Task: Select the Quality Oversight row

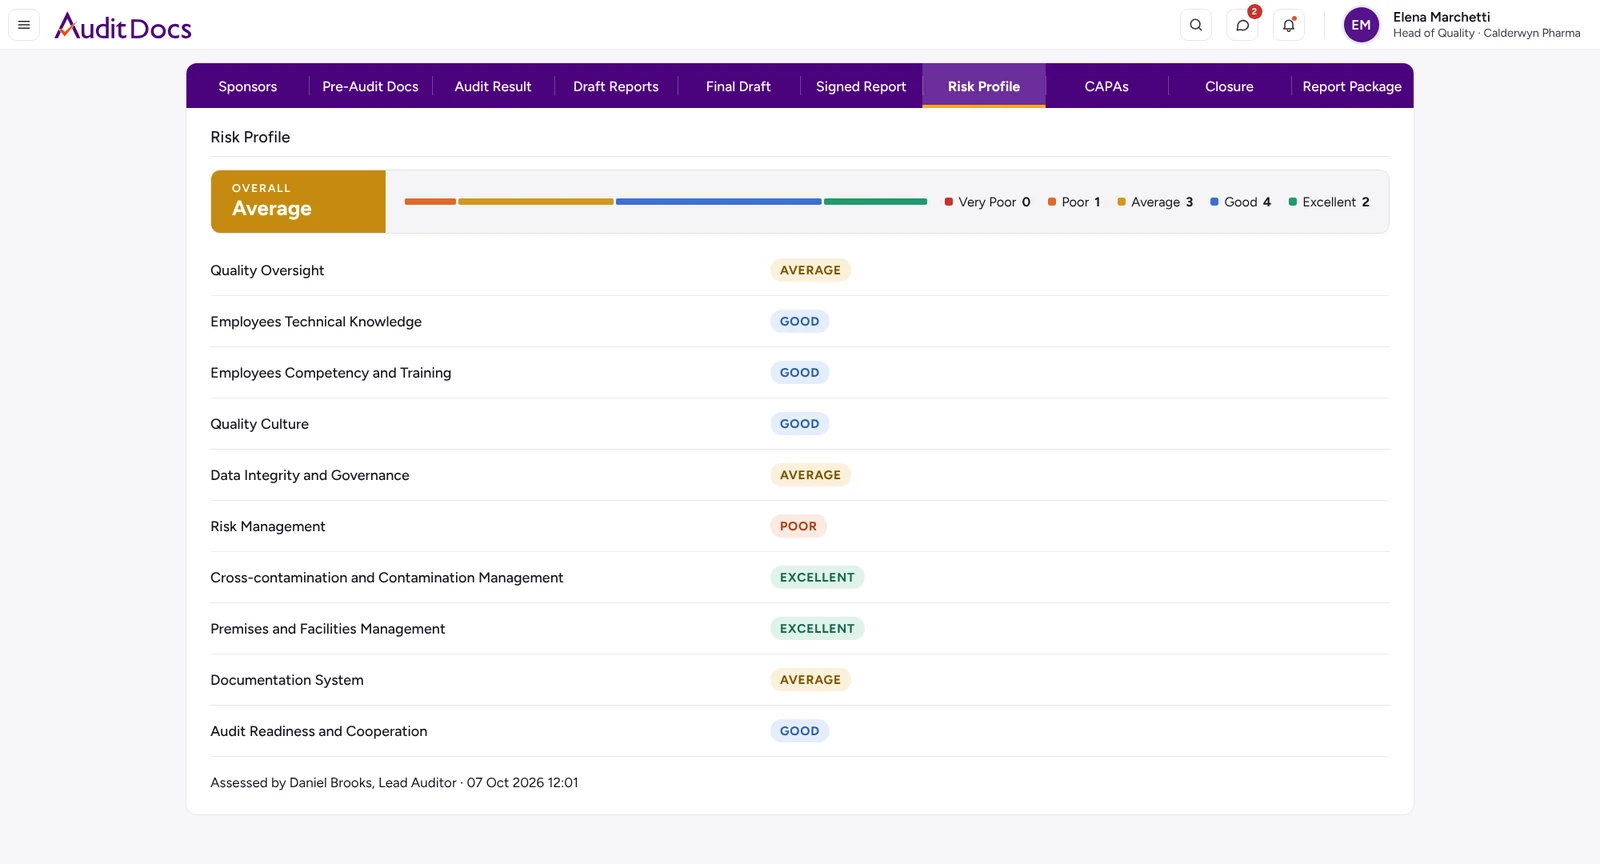Action: tap(800, 270)
